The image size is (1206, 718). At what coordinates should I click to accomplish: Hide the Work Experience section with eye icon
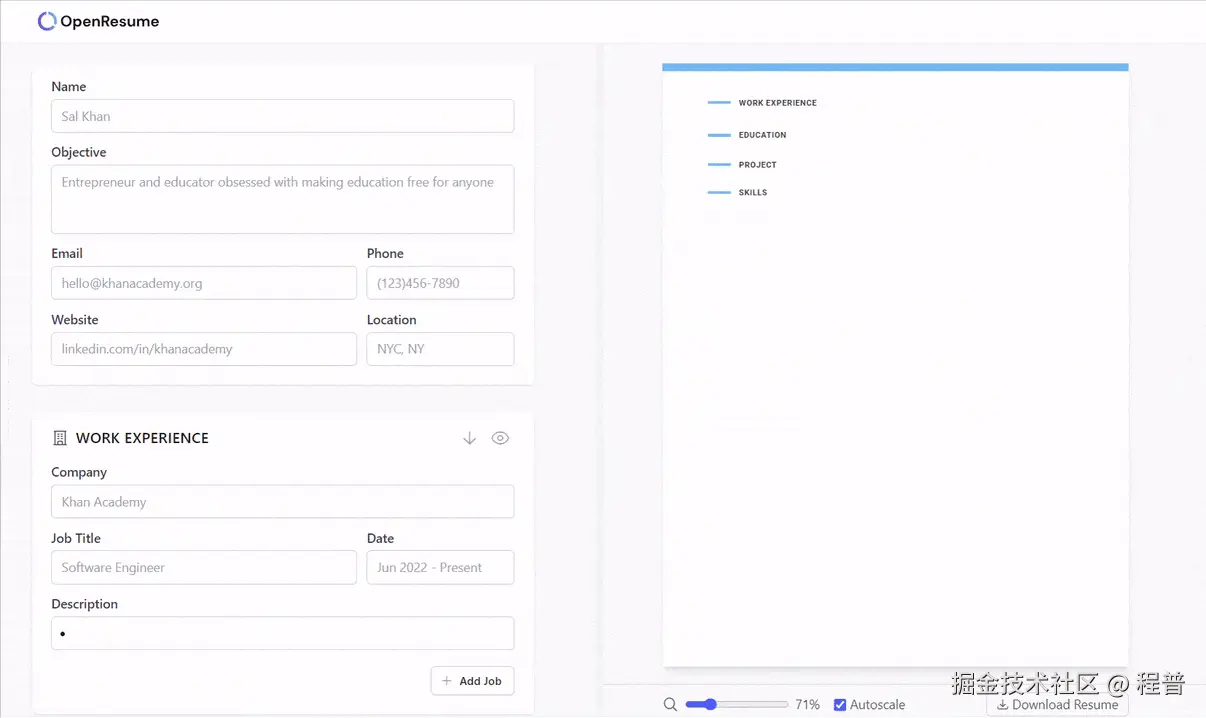500,438
